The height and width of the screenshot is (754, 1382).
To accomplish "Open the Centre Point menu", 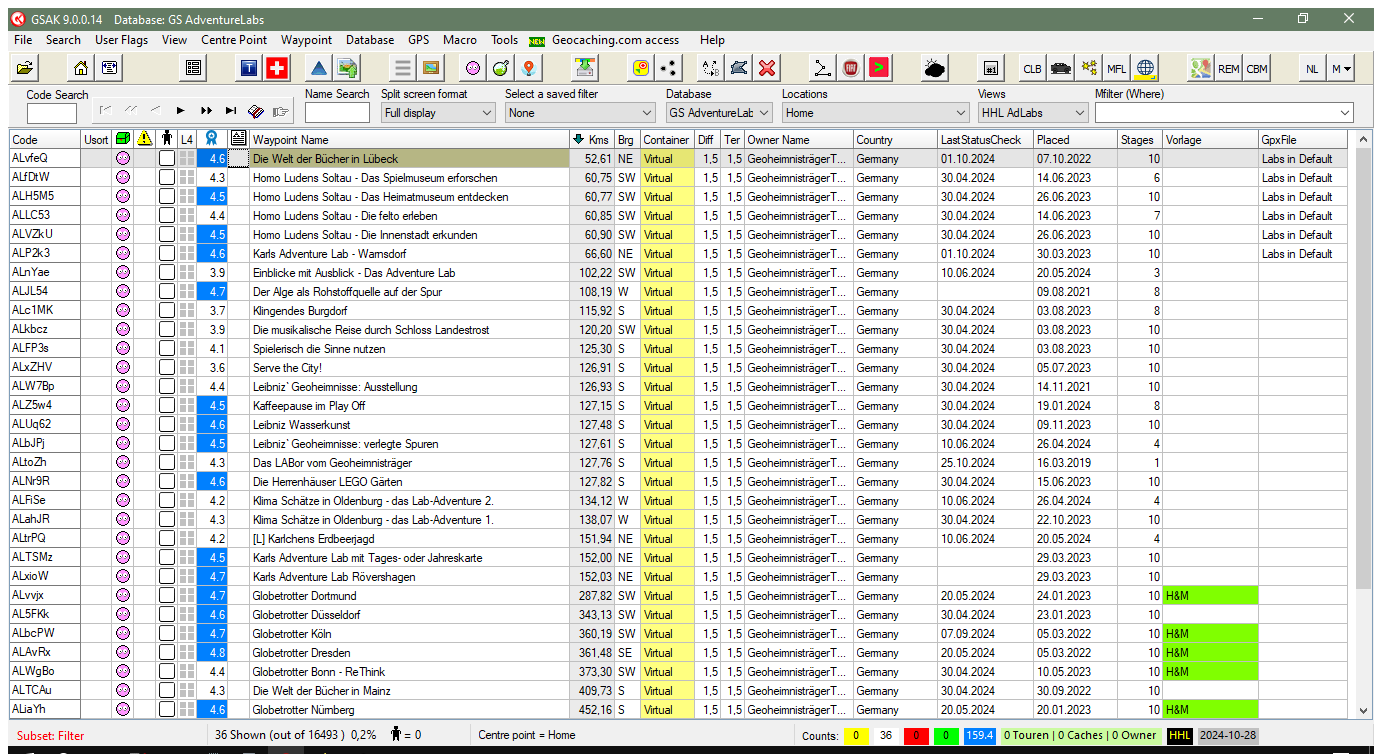I will coord(234,40).
